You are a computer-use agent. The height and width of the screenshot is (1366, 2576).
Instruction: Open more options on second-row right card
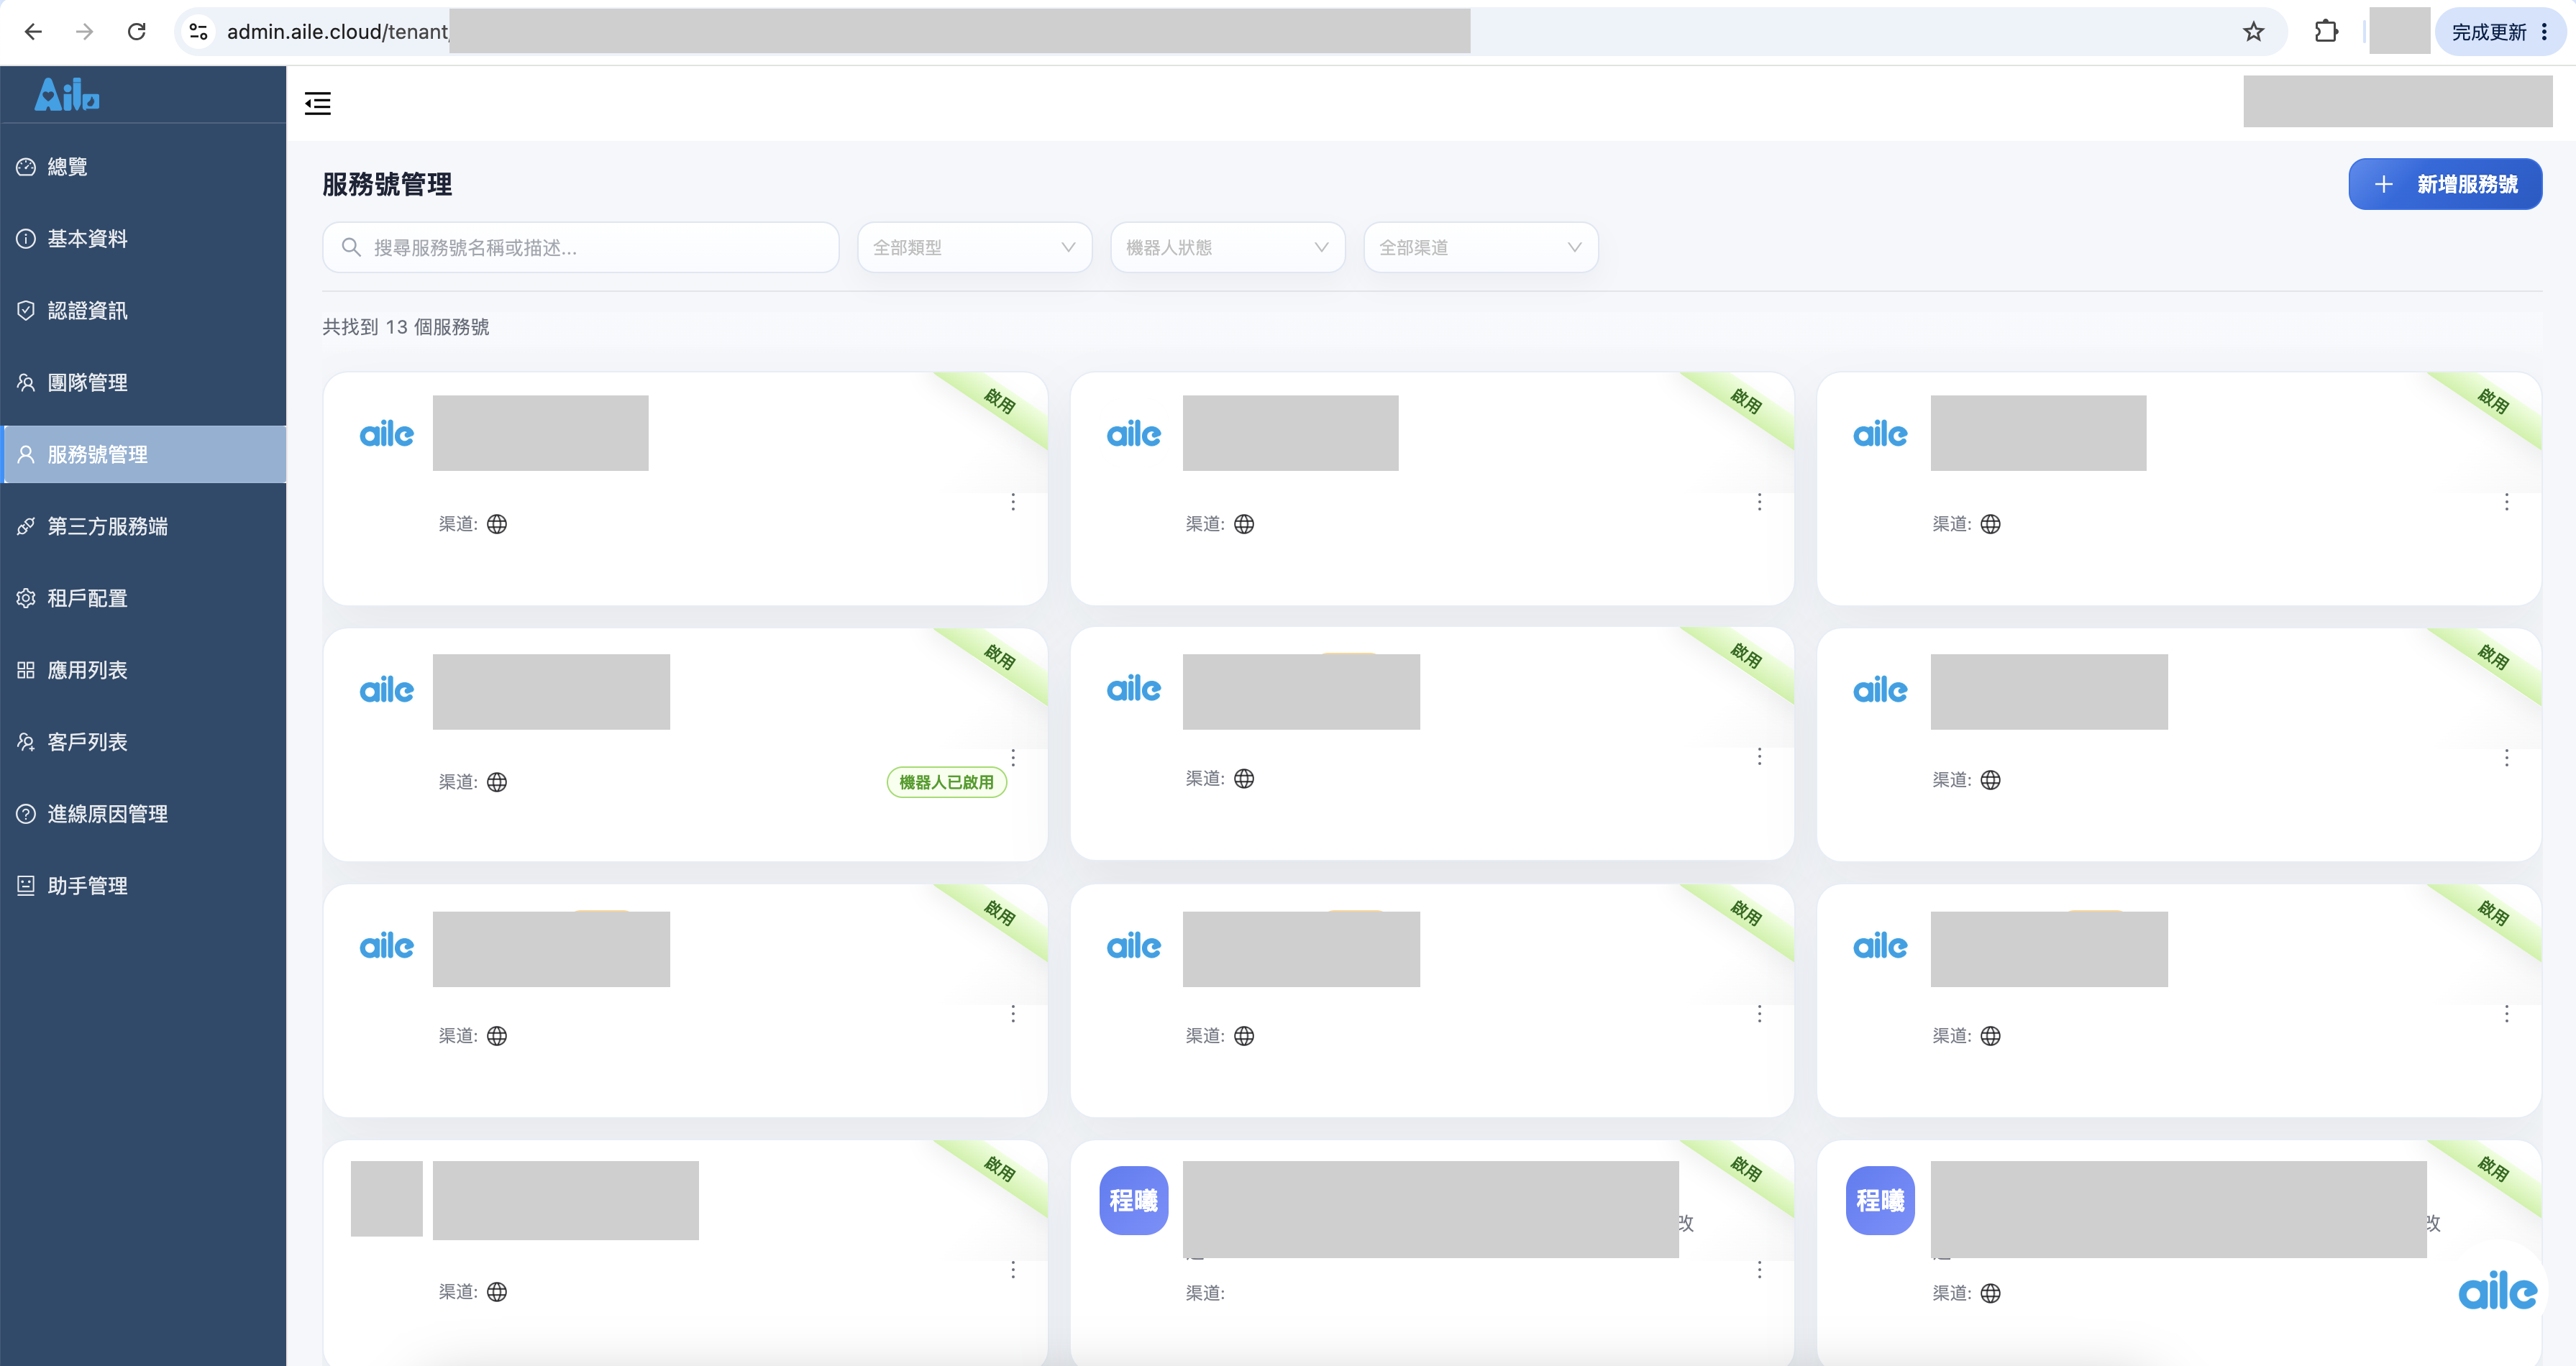(x=2507, y=758)
